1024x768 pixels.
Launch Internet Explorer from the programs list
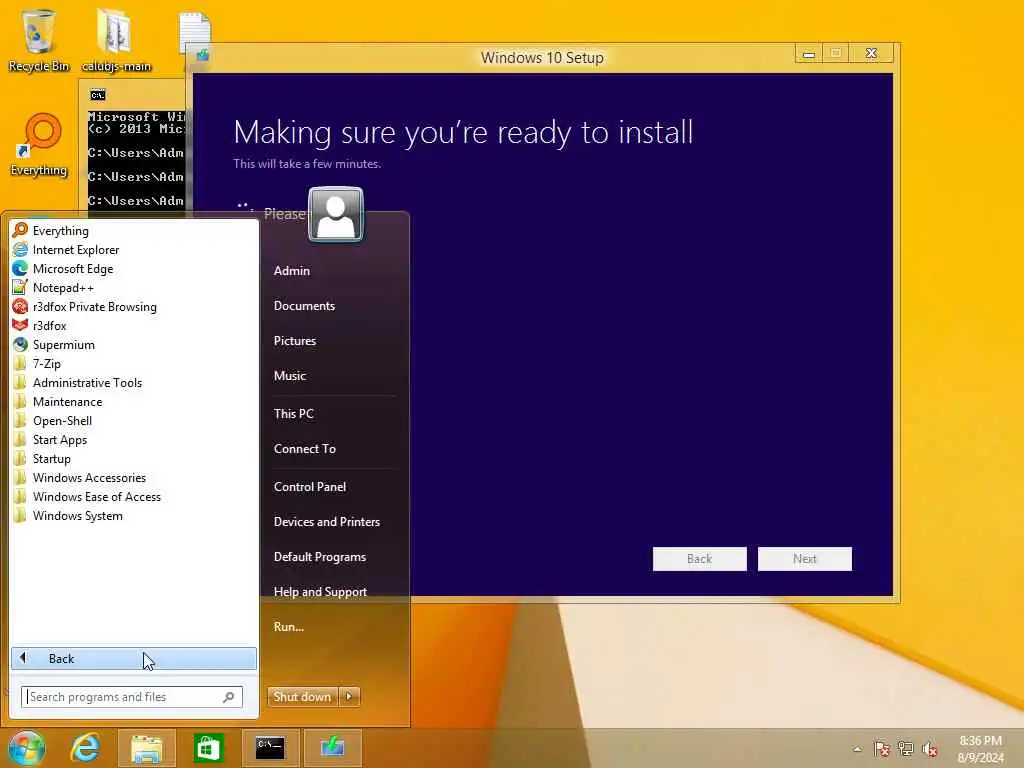click(134, 249)
